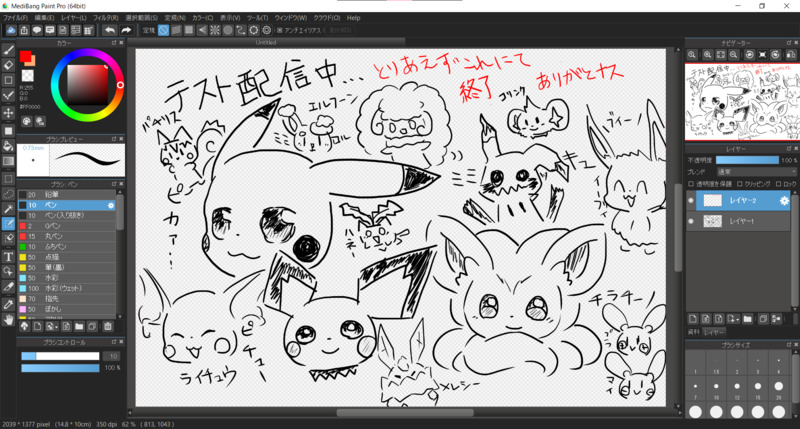
Task: Select the Magic Wand tool
Action: 8,209
